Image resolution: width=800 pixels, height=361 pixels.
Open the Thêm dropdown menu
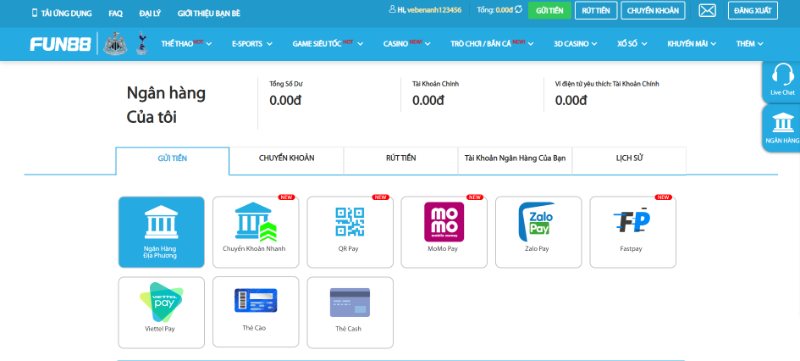749,44
